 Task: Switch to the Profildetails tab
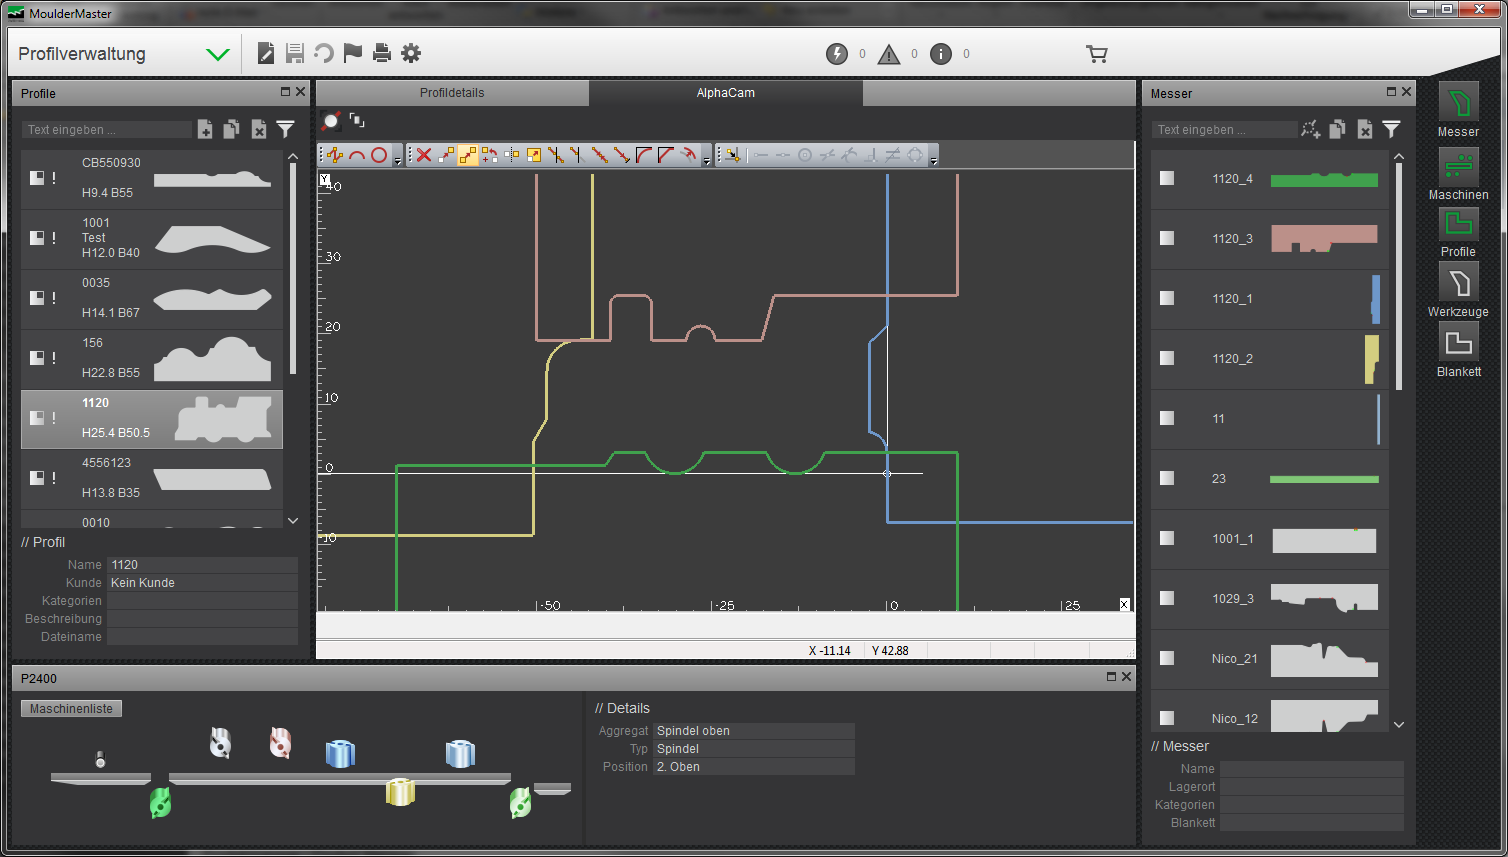click(452, 93)
